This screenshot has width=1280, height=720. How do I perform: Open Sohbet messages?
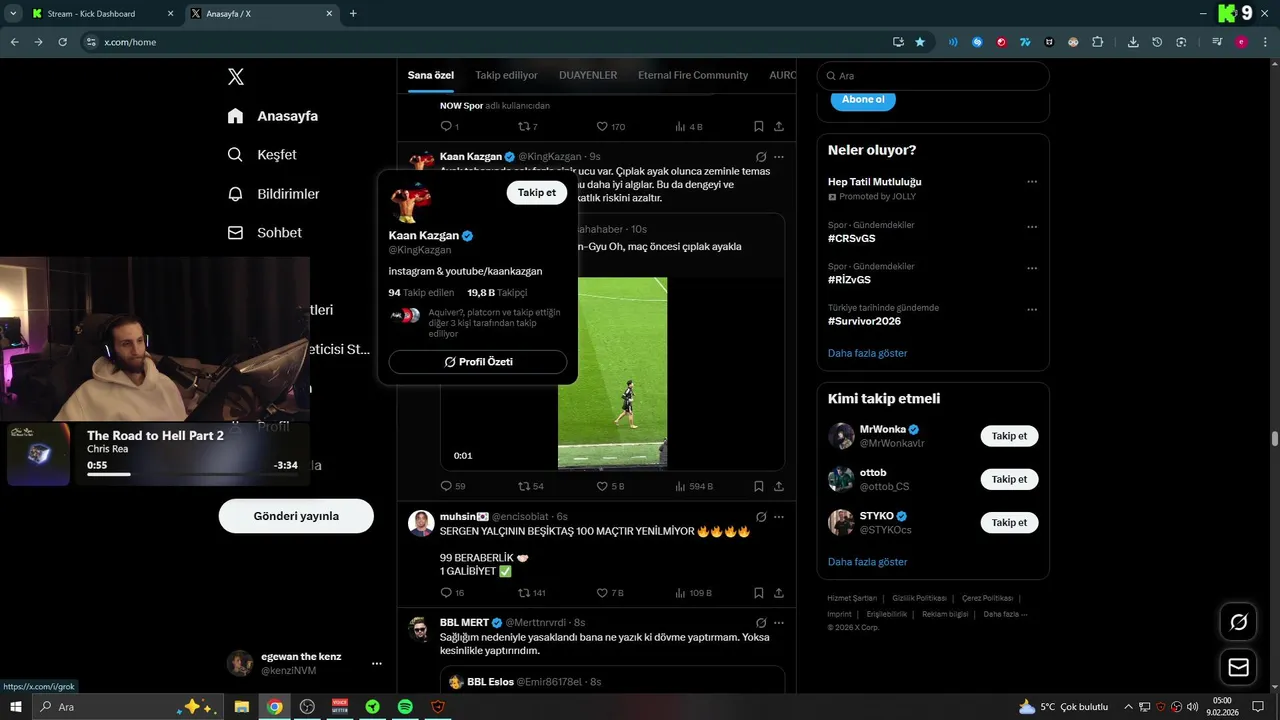pyautogui.click(x=265, y=233)
